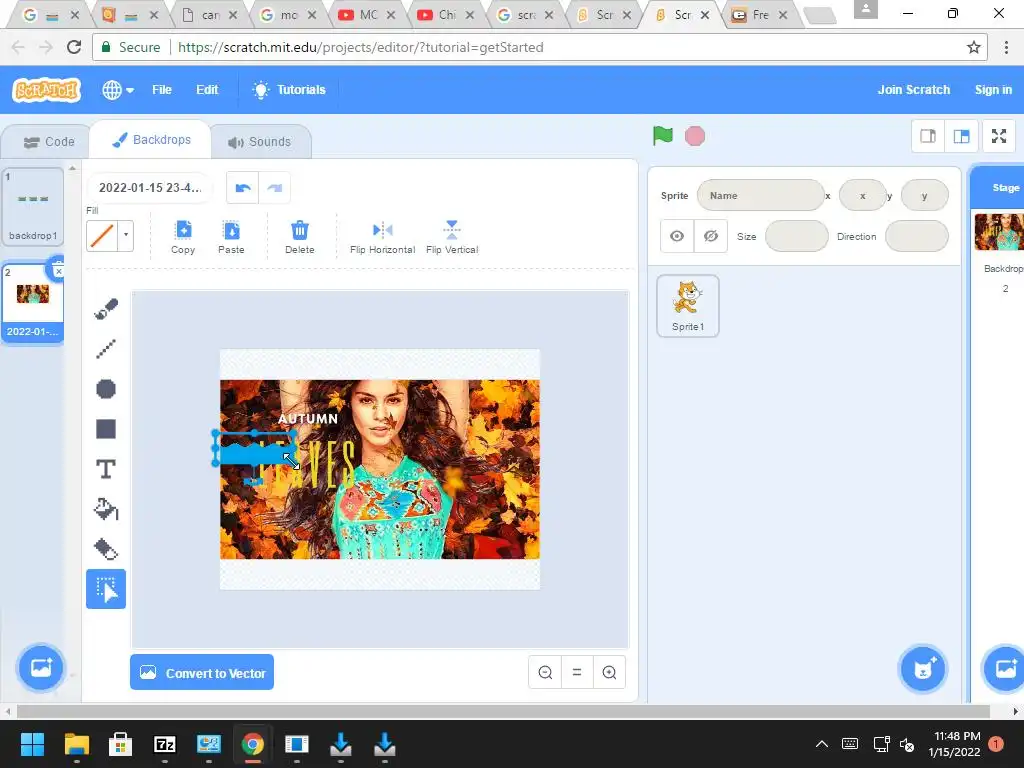Enter full screen stage mode
1024x768 pixels.
coord(999,136)
